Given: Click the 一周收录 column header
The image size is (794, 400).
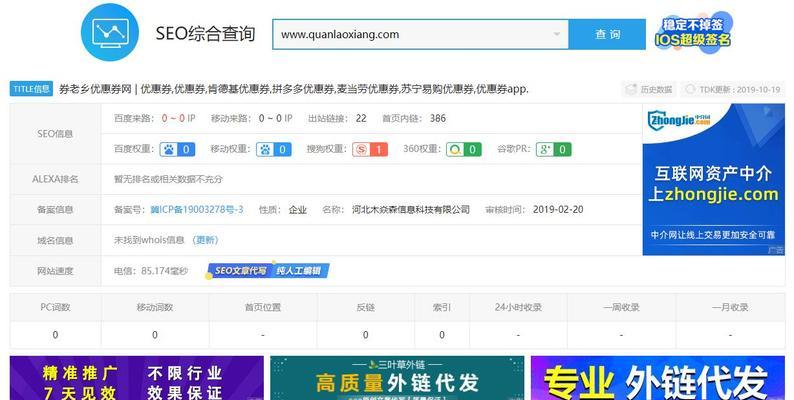Looking at the screenshot, I should (x=621, y=307).
